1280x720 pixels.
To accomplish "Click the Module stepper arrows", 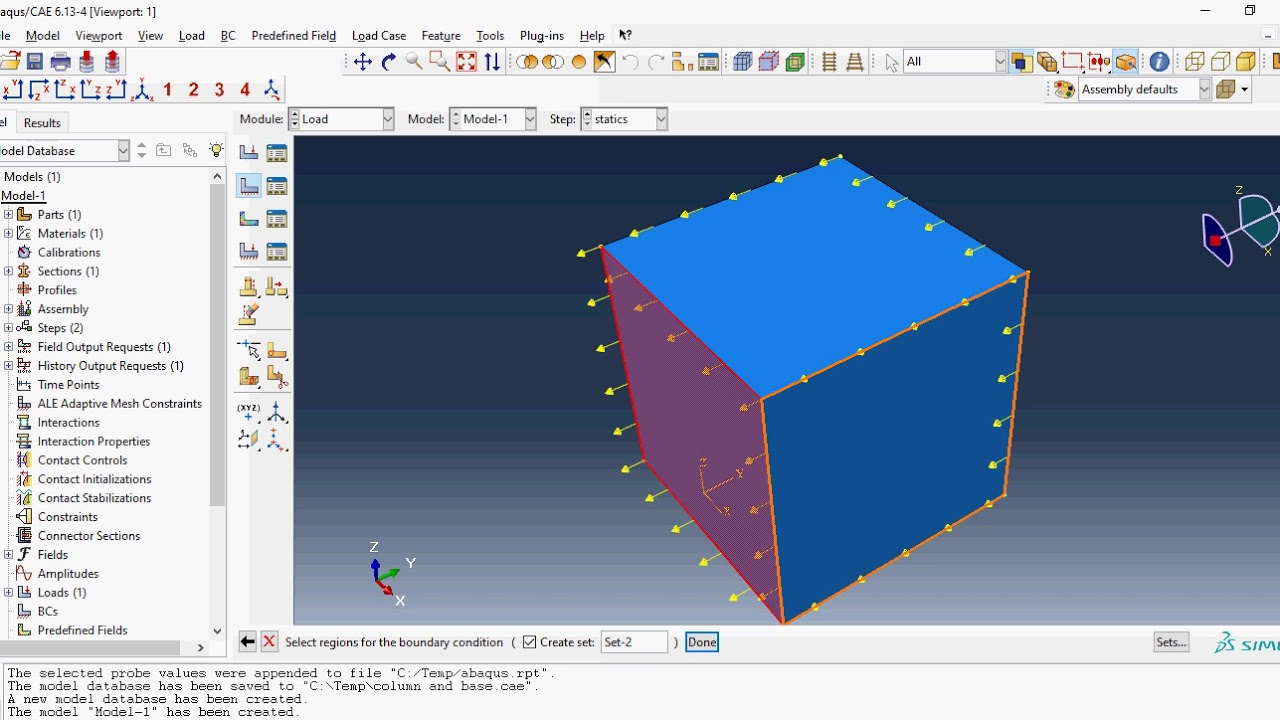I will click(294, 119).
